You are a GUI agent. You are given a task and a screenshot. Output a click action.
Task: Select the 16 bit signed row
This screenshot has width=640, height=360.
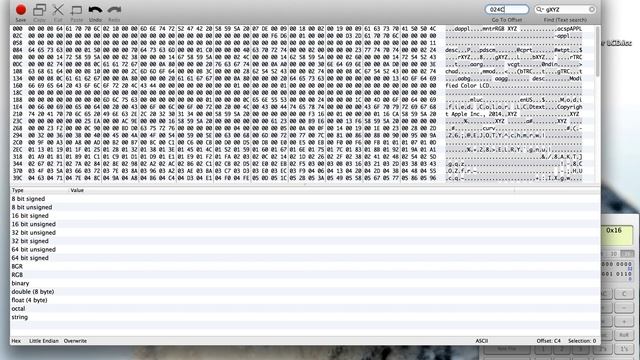coord(305,216)
